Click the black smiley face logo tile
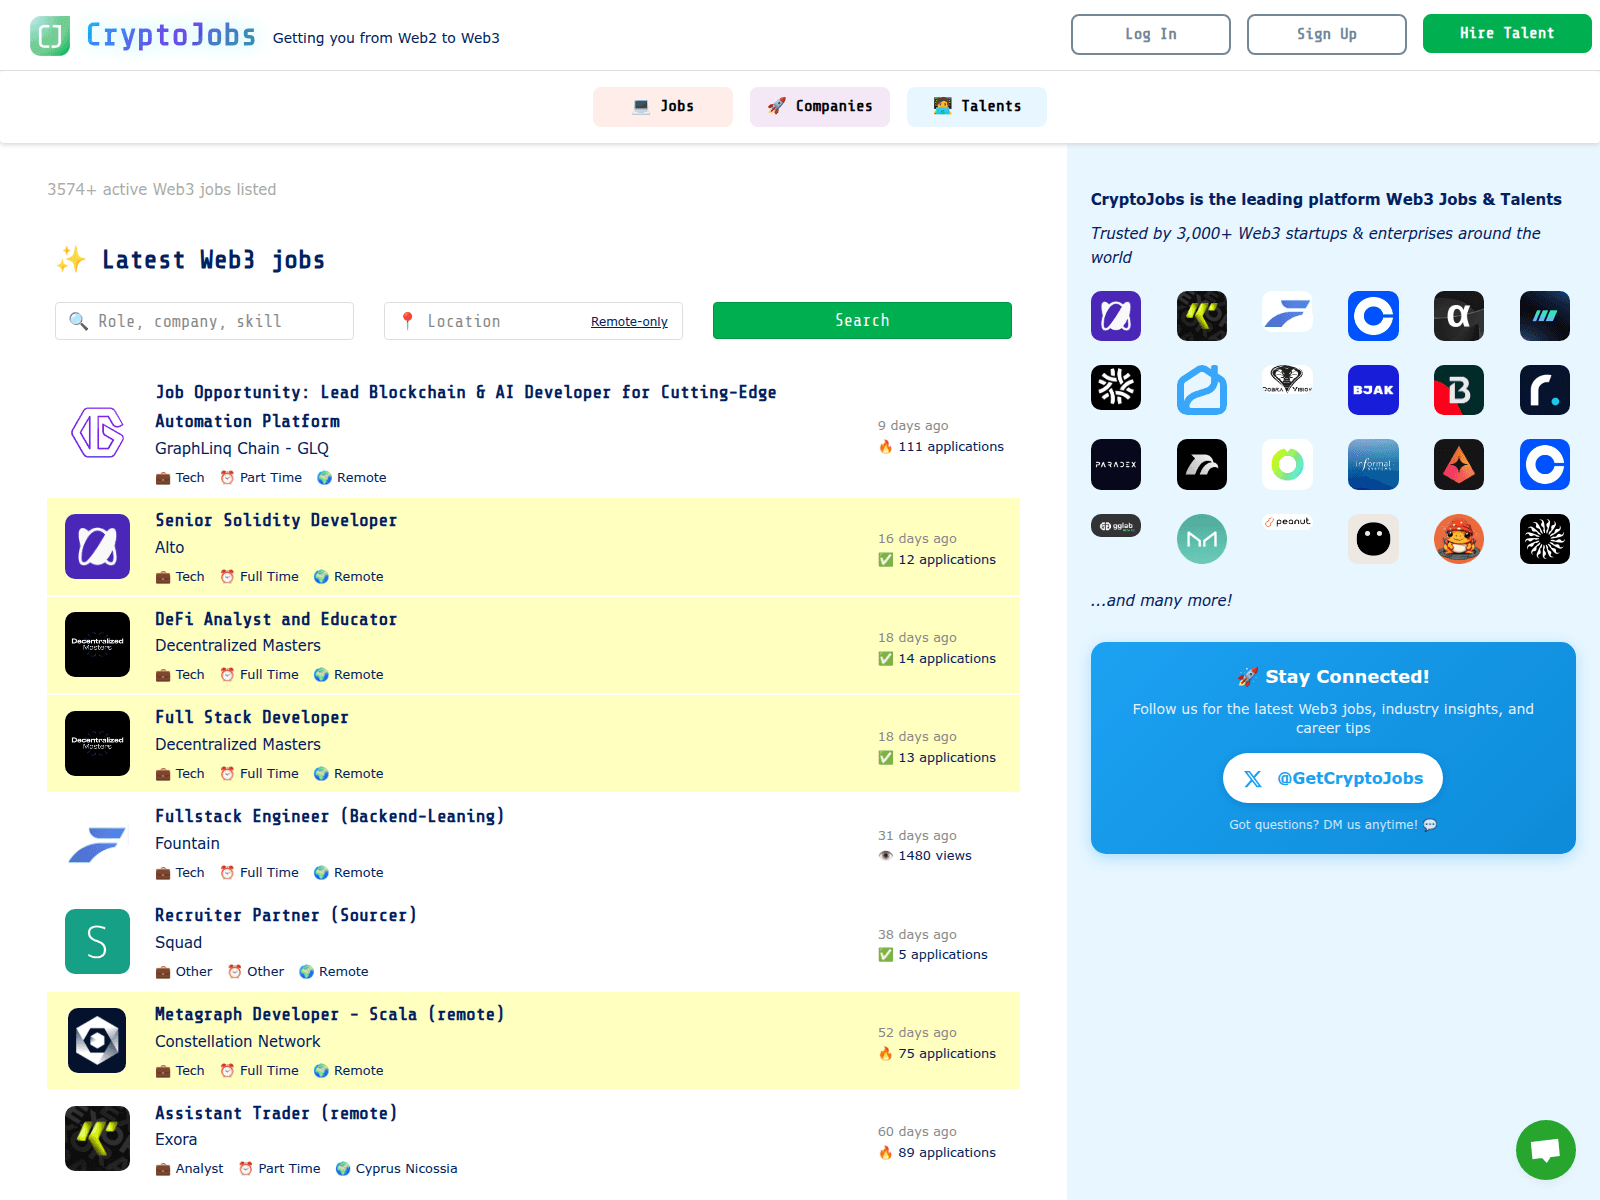 point(1373,539)
